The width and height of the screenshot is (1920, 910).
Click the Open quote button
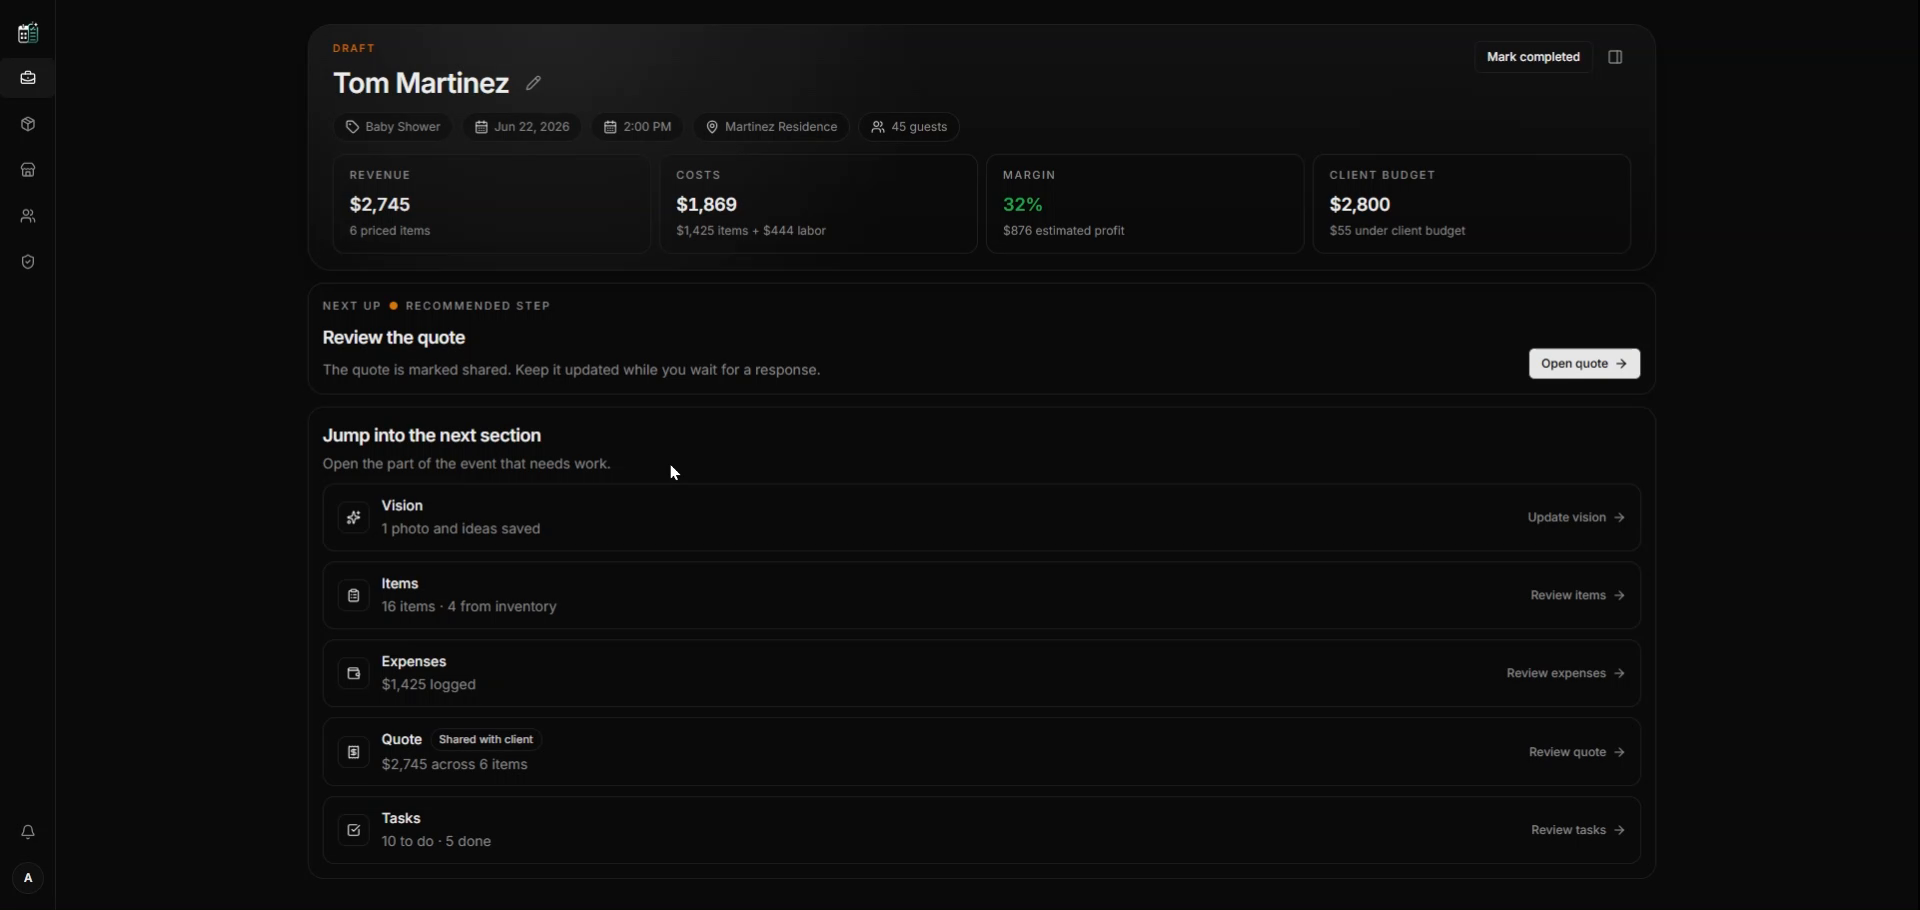point(1584,364)
